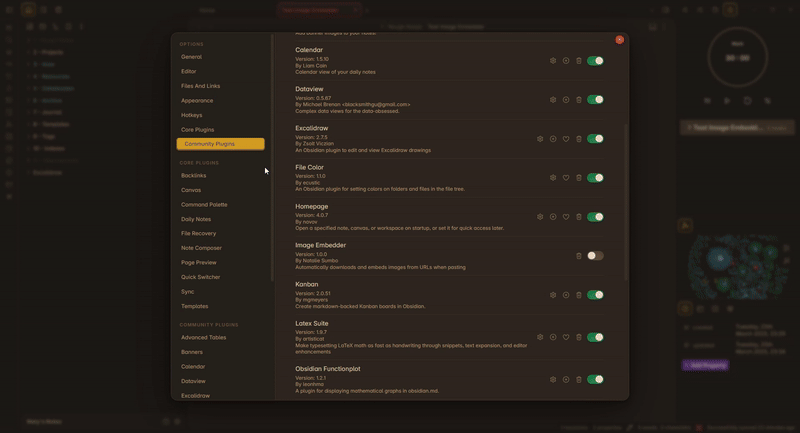Disable the File Color plugin toggle
Image resolution: width=800 pixels, height=433 pixels.
tap(595, 177)
